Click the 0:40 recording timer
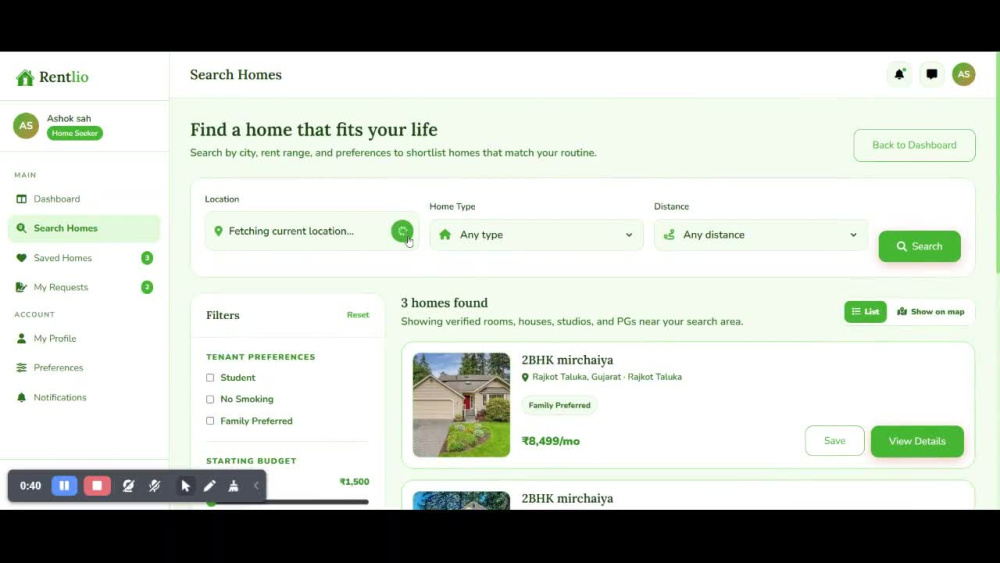This screenshot has height=563, width=1000. click(30, 486)
